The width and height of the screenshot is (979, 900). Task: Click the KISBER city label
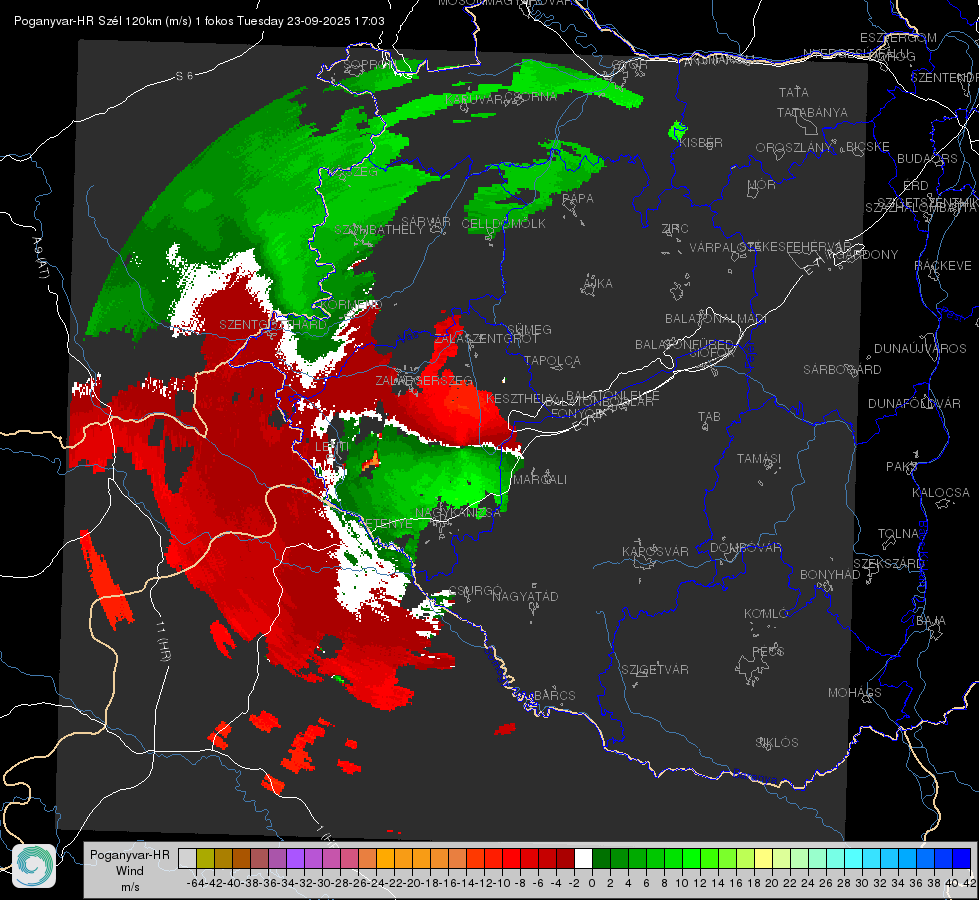tap(701, 142)
